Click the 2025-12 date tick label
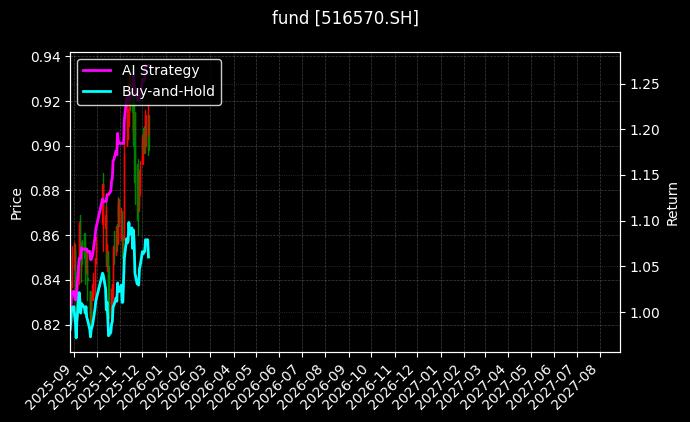690x422 pixels. coord(116,386)
